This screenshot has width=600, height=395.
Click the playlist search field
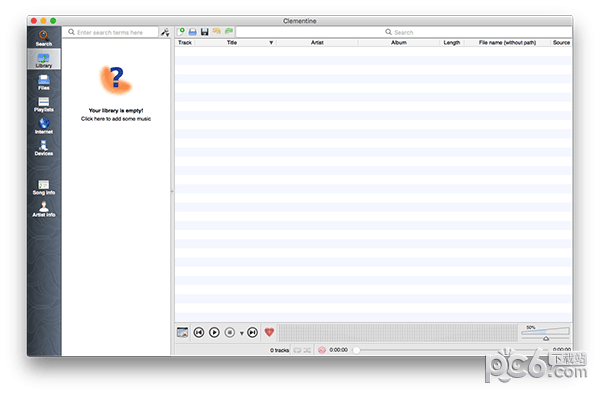pyautogui.click(x=403, y=32)
